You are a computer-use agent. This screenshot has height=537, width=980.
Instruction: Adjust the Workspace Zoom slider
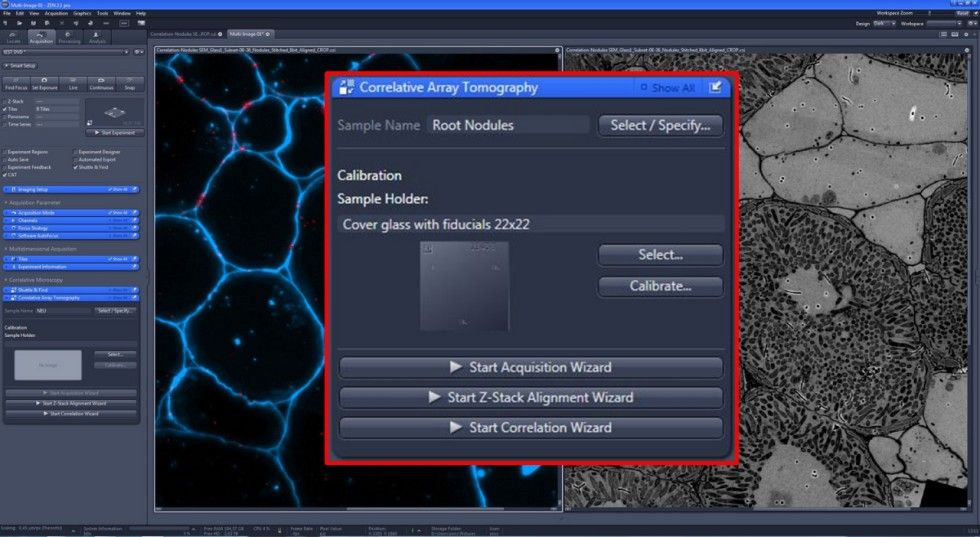(929, 13)
